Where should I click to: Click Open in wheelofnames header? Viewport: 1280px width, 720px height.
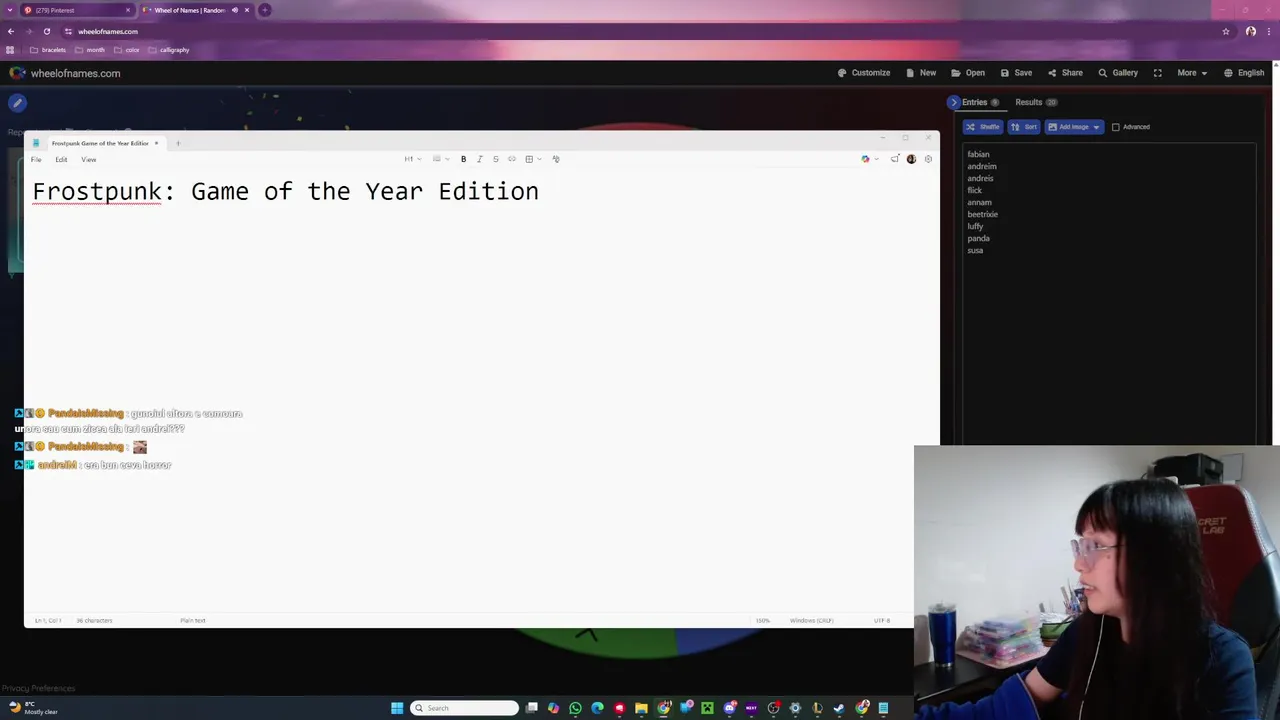click(968, 73)
